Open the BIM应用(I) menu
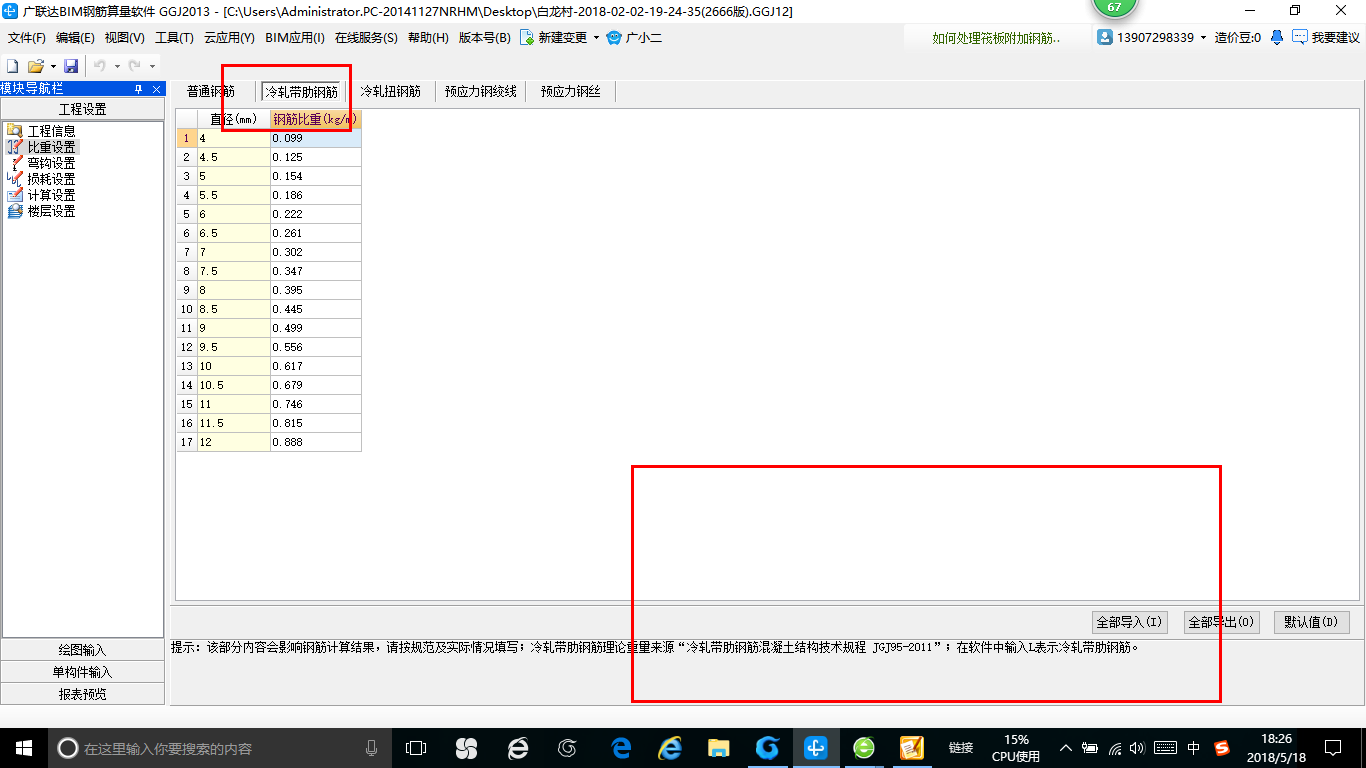Screen dimensions: 1366x768 pos(295,38)
